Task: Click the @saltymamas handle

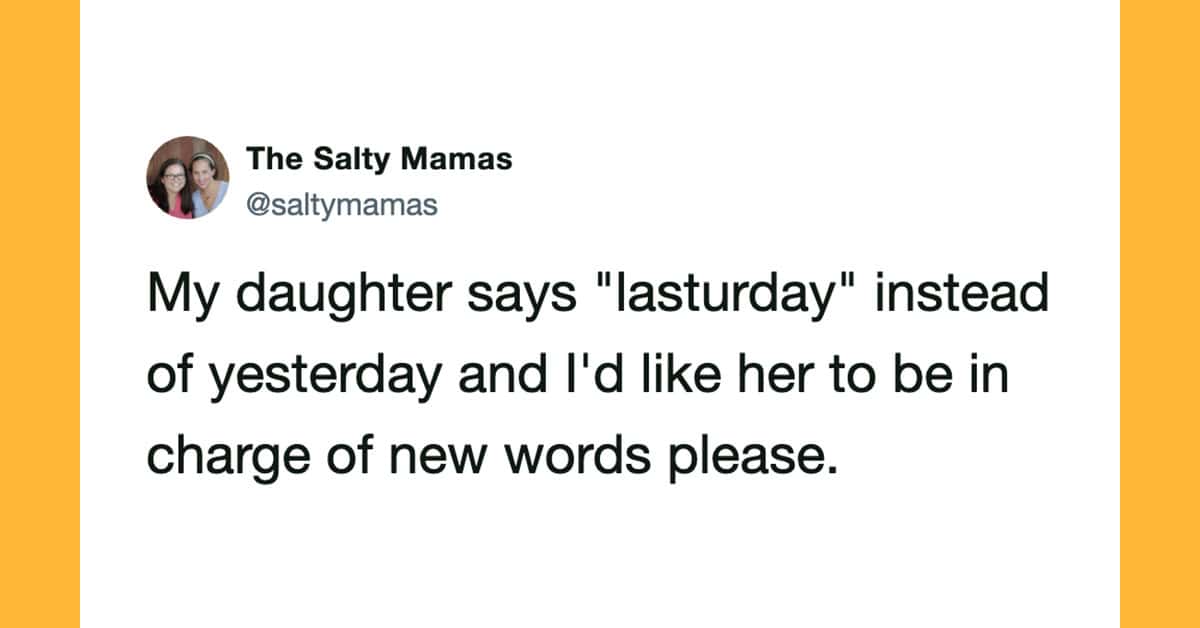Action: (x=342, y=205)
